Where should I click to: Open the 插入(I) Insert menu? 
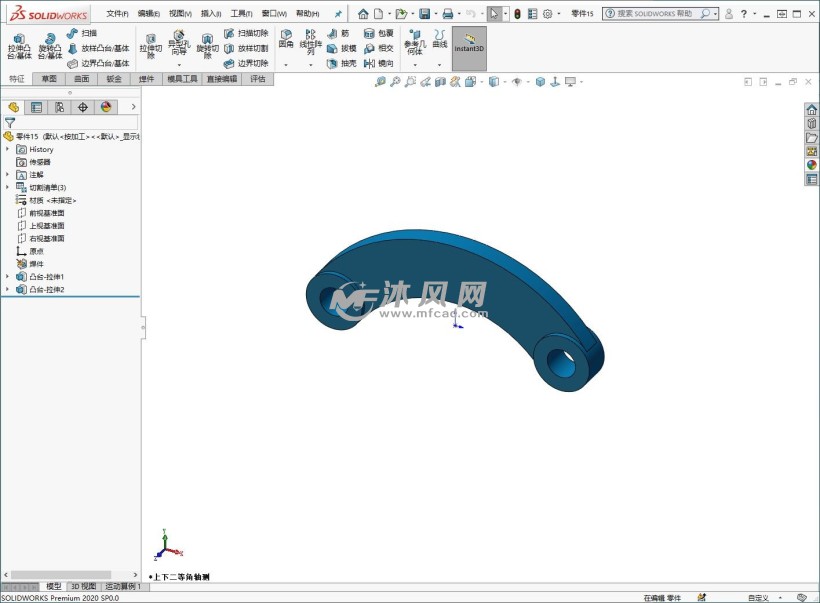click(211, 14)
